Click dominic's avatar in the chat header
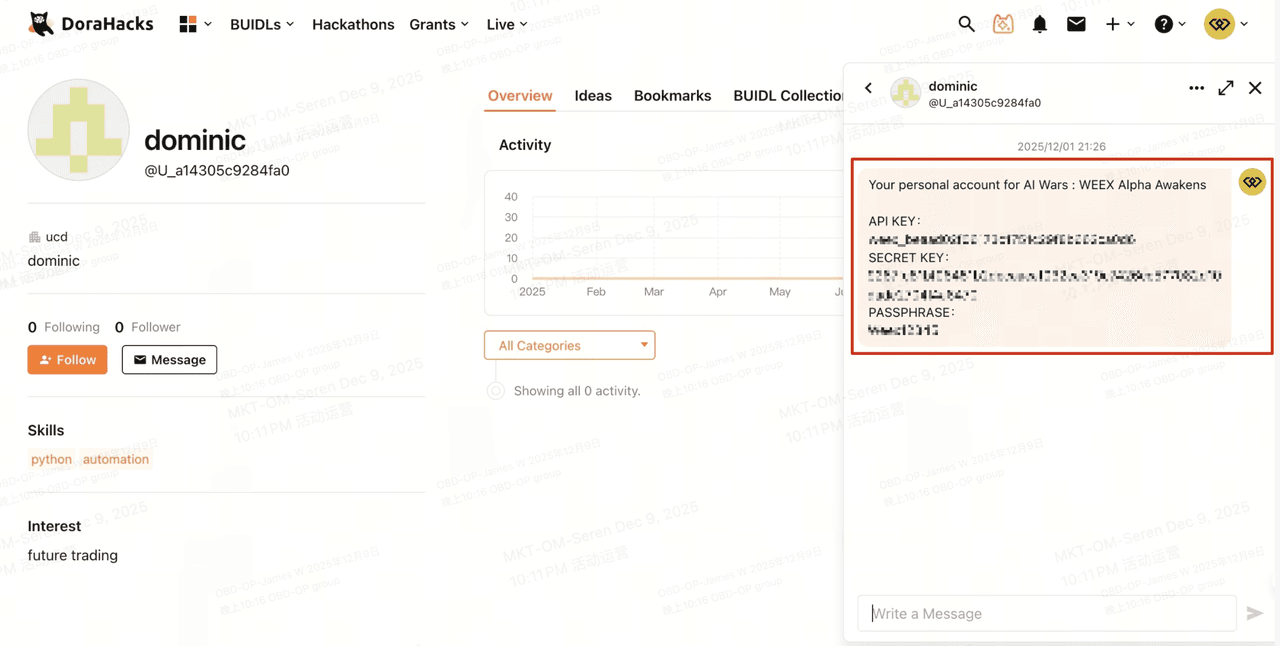Viewport: 1280px width, 646px height. tap(905, 92)
